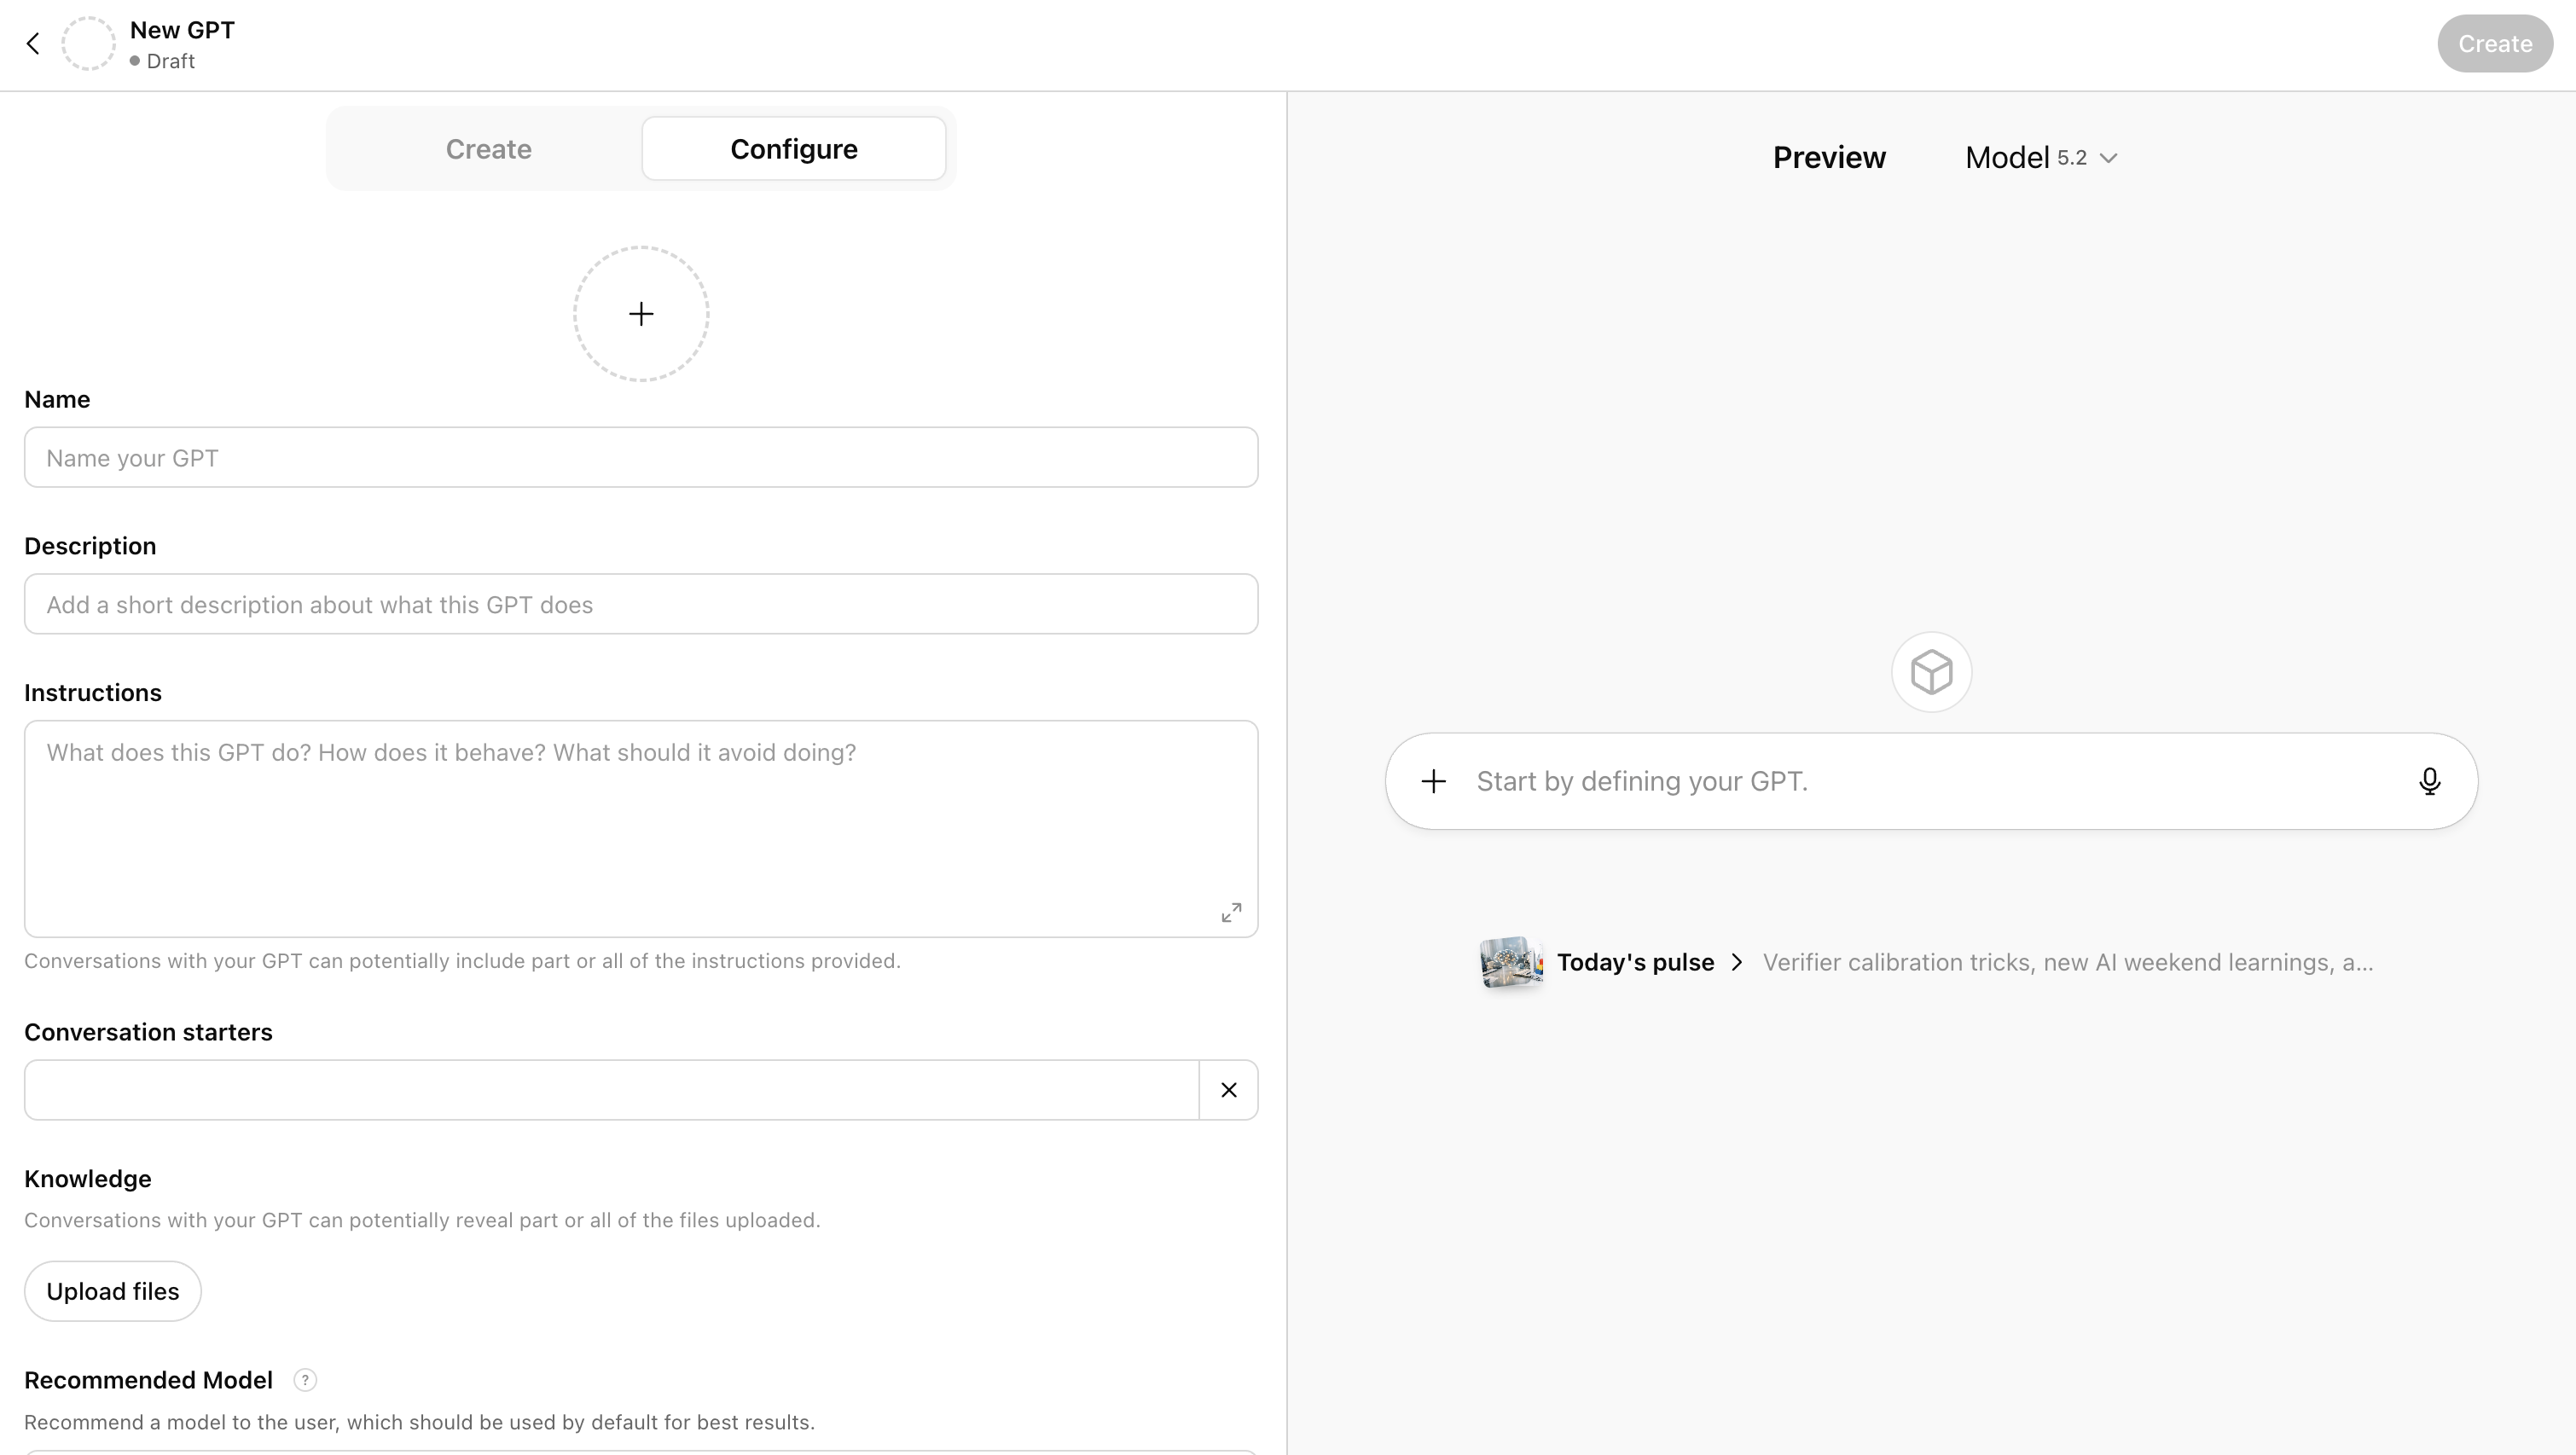Expand the Today's pulse news item
The width and height of the screenshot is (2576, 1455).
(x=1737, y=962)
